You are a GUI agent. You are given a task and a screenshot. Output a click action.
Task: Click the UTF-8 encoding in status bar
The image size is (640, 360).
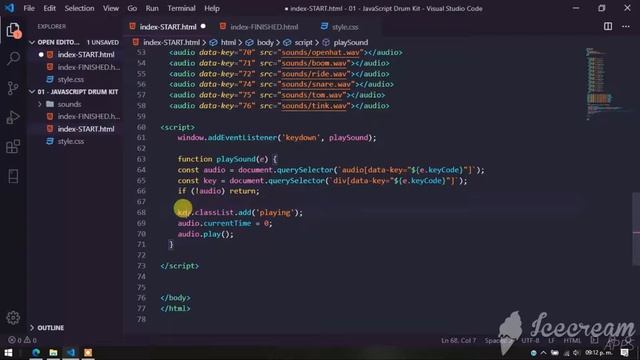point(530,340)
